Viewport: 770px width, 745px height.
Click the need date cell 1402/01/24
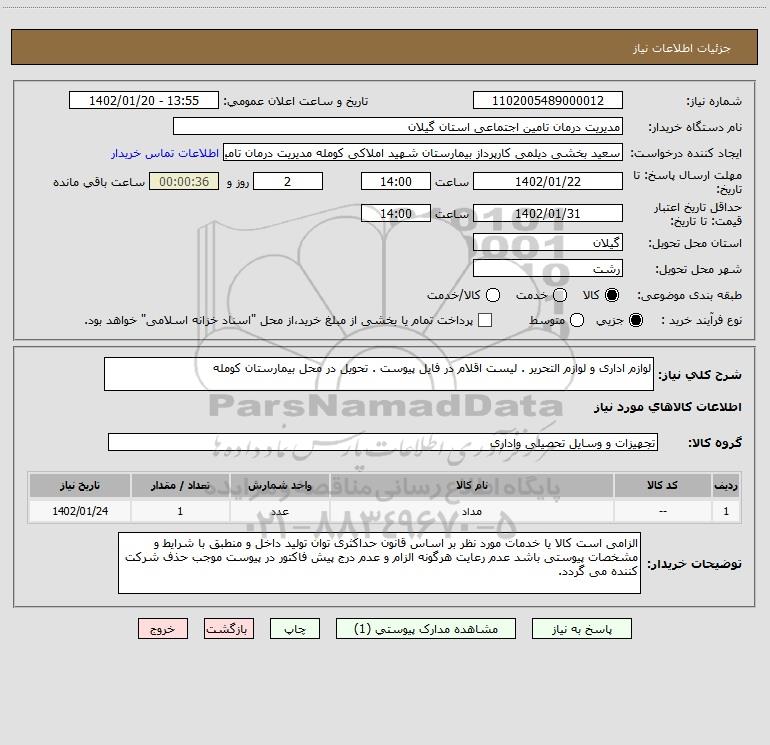tap(80, 511)
